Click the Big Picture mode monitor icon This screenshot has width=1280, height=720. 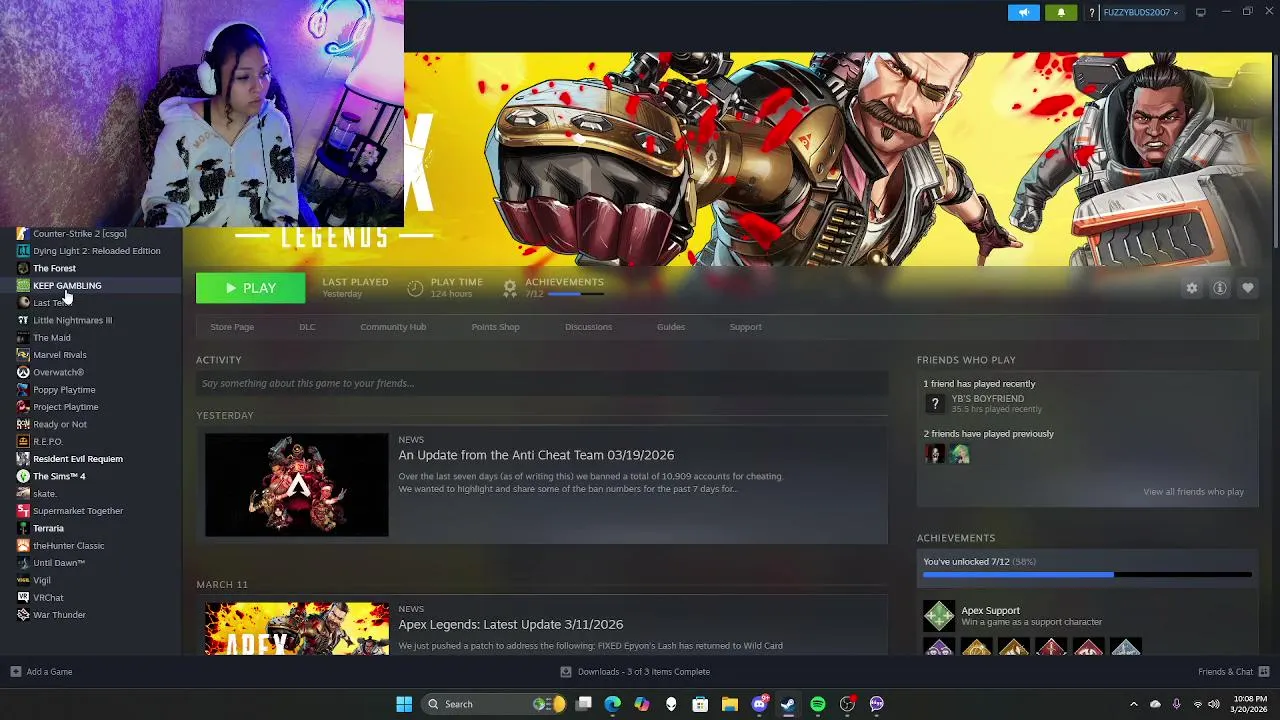[x=1200, y=12]
